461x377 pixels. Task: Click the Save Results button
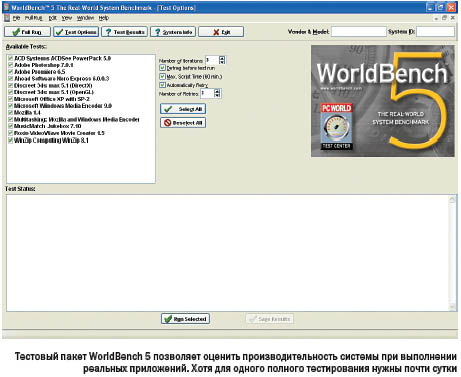tap(270, 319)
